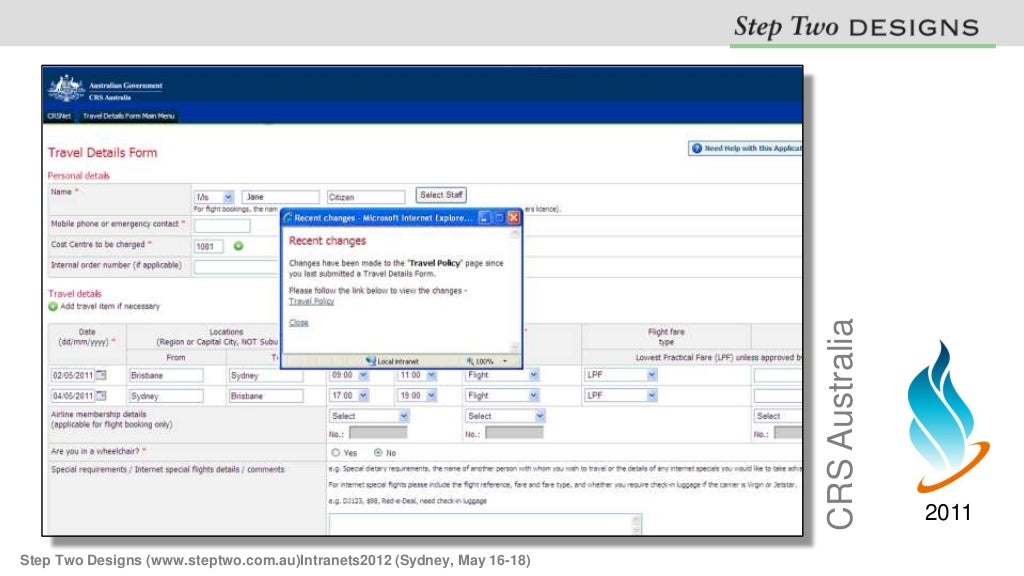Click Add travel item if necessary link
The width and height of the screenshot is (1024, 576).
coord(110,306)
